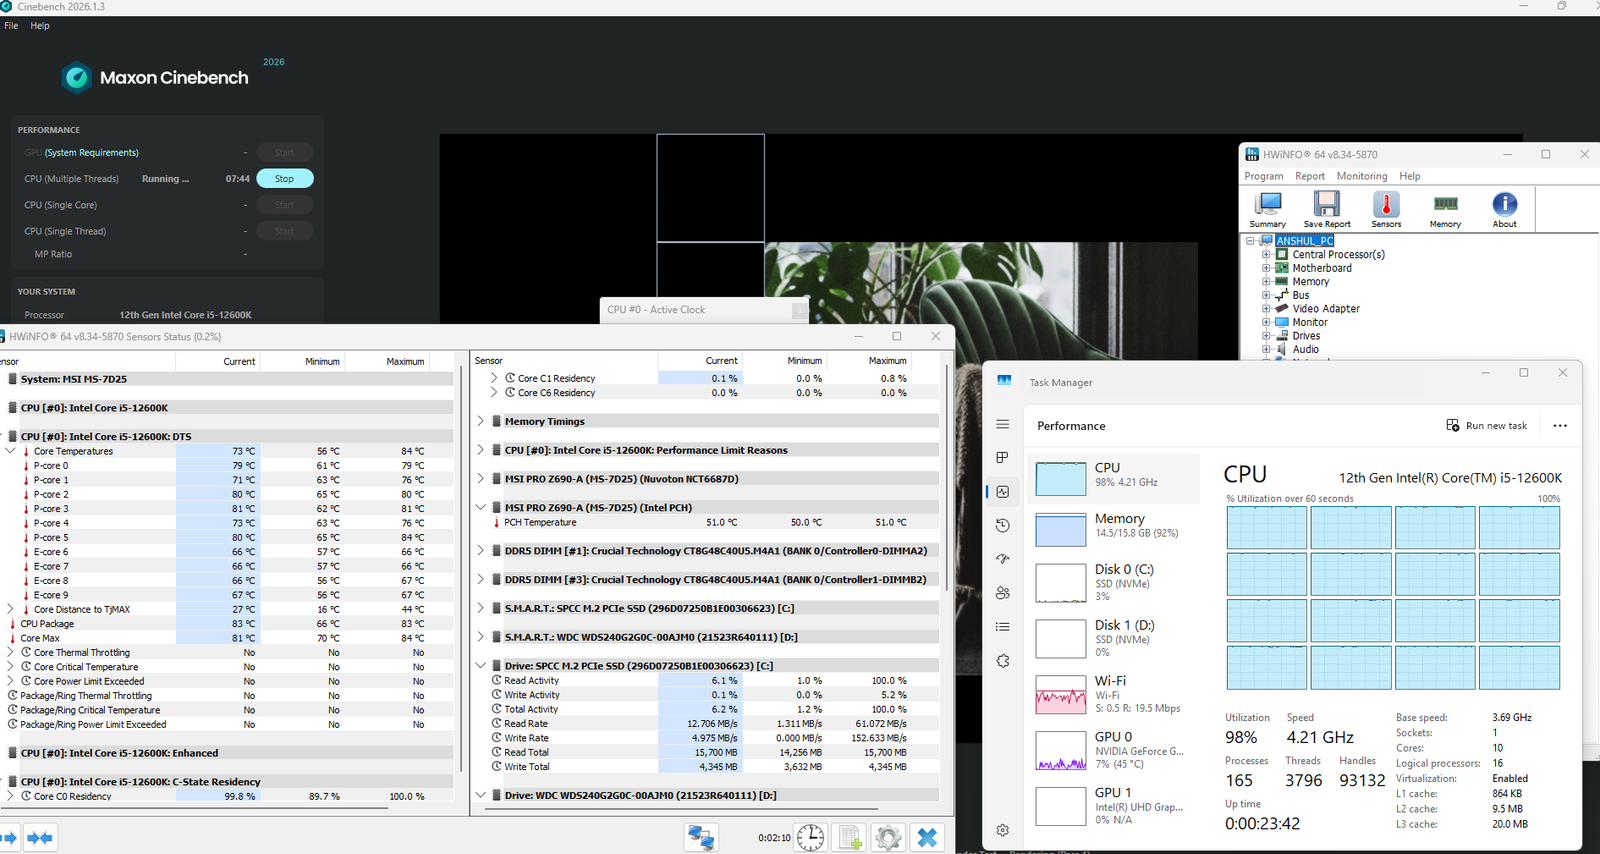Viewport: 1600px width, 854px height.
Task: Click Start for CPU (Single Core) test
Action: (x=285, y=205)
